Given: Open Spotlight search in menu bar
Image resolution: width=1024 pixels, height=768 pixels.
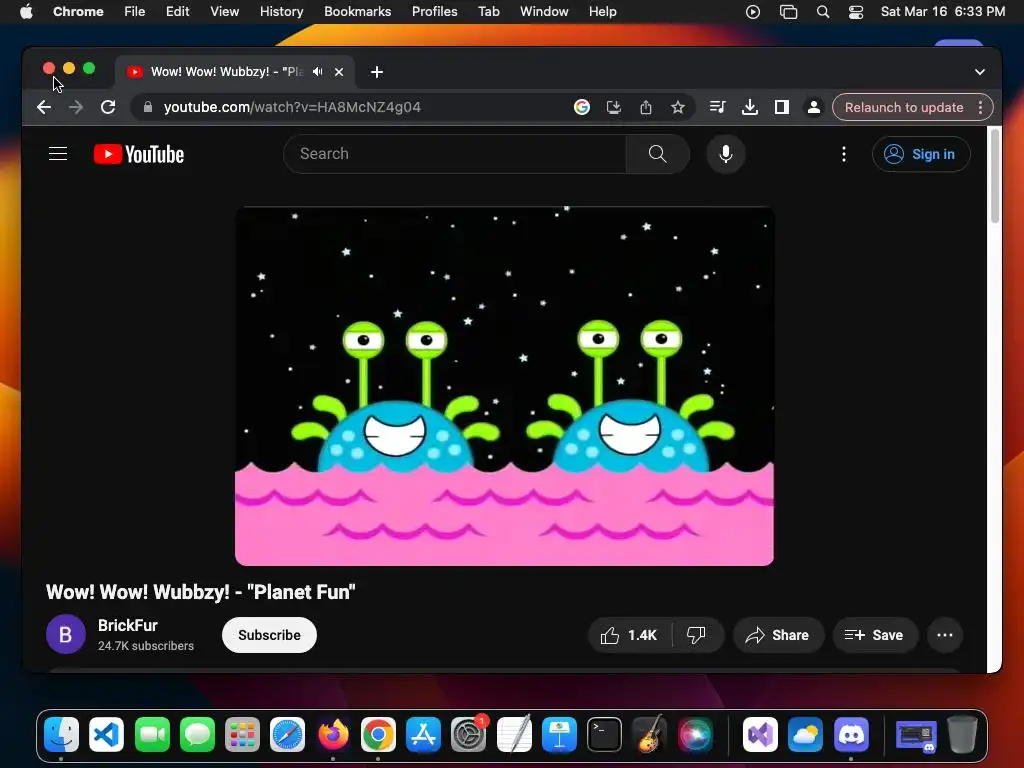Looking at the screenshot, I should (x=823, y=12).
